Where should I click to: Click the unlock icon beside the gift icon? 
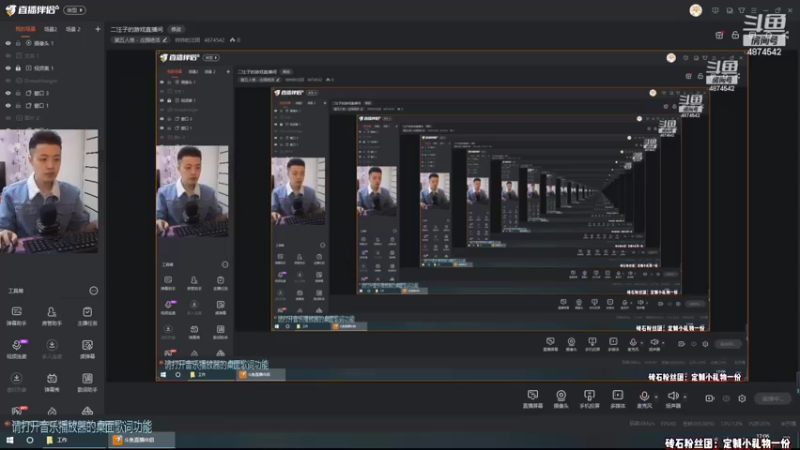(735, 35)
